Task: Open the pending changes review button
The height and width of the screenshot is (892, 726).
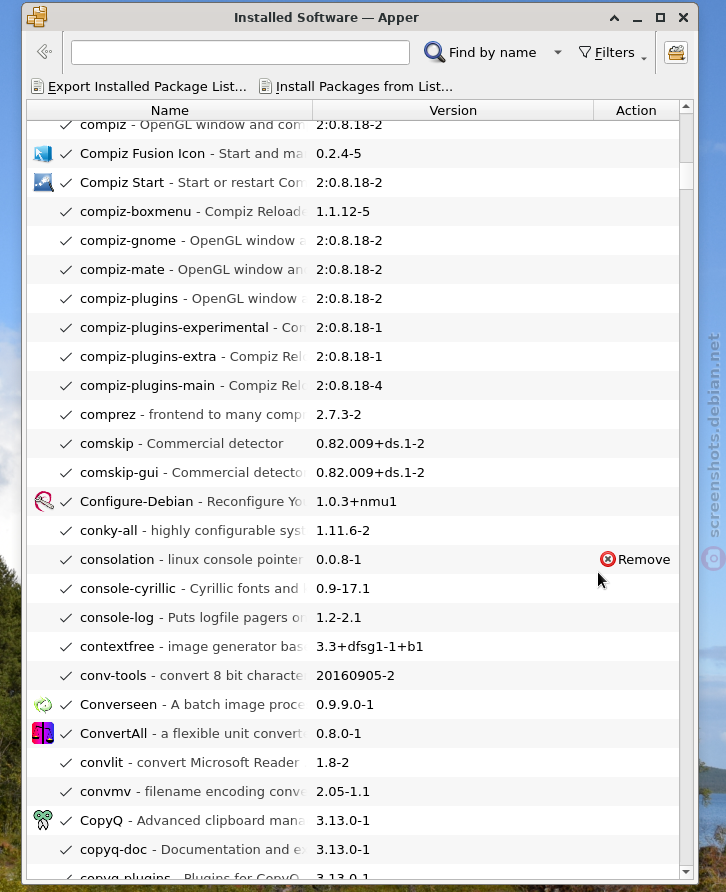Action: point(676,52)
